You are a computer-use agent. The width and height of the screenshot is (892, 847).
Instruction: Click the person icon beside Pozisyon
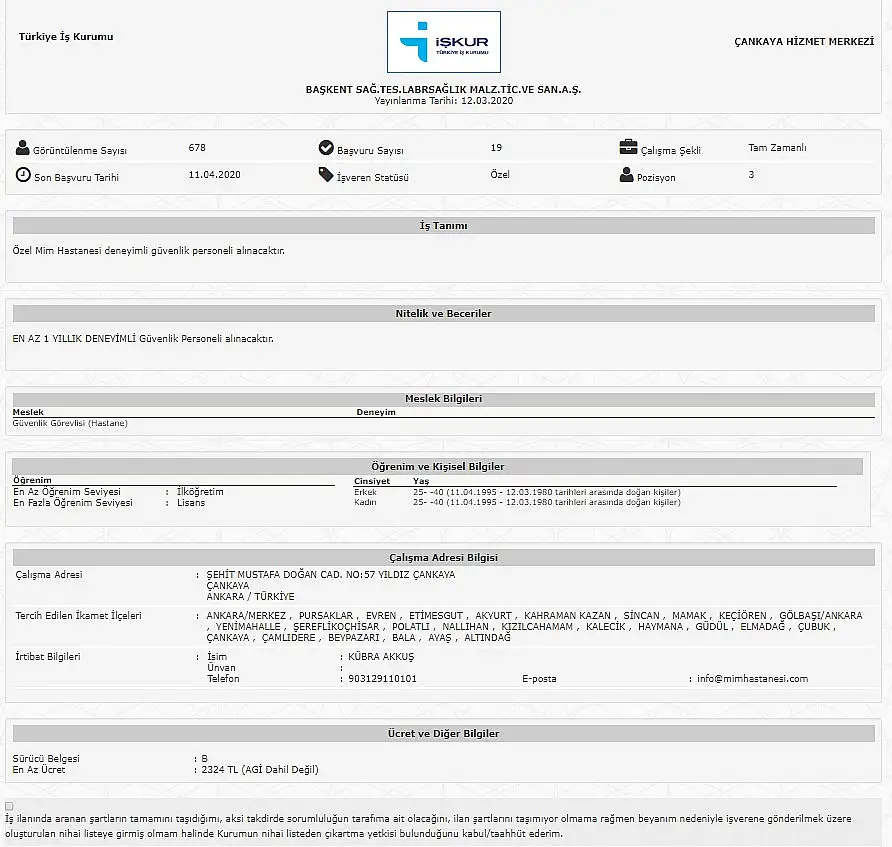tap(626, 175)
